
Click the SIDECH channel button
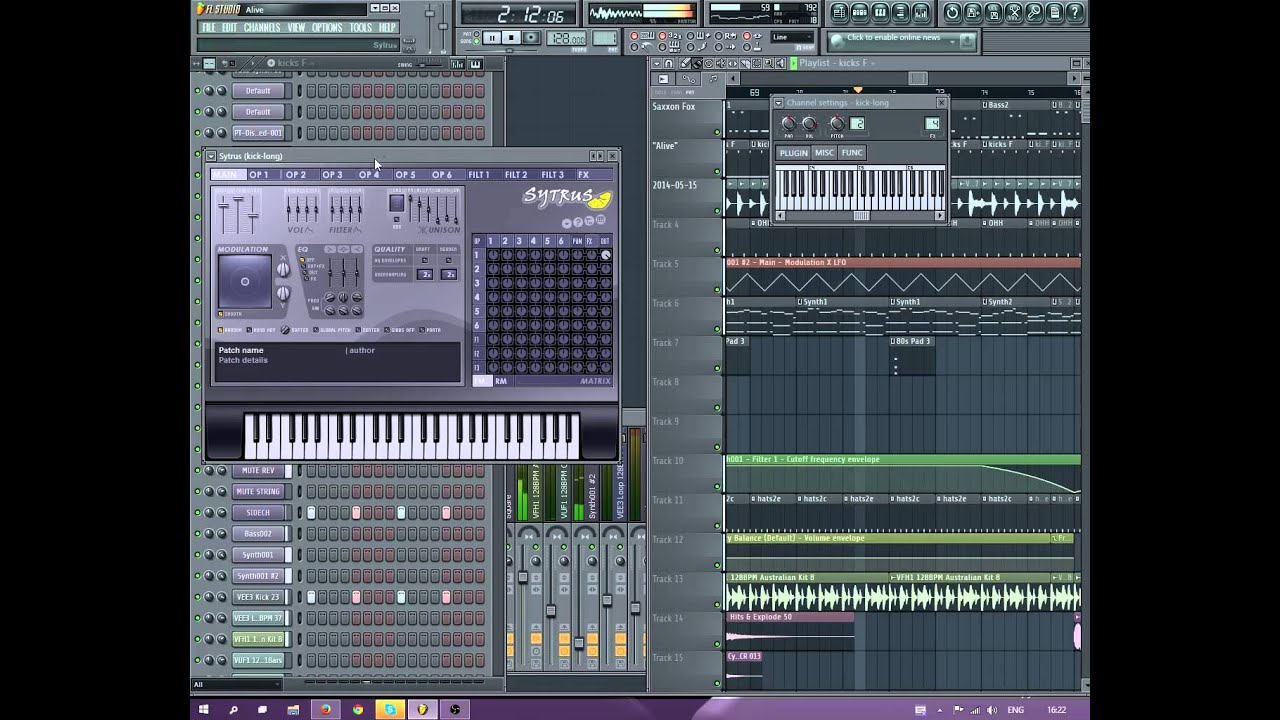(x=258, y=513)
